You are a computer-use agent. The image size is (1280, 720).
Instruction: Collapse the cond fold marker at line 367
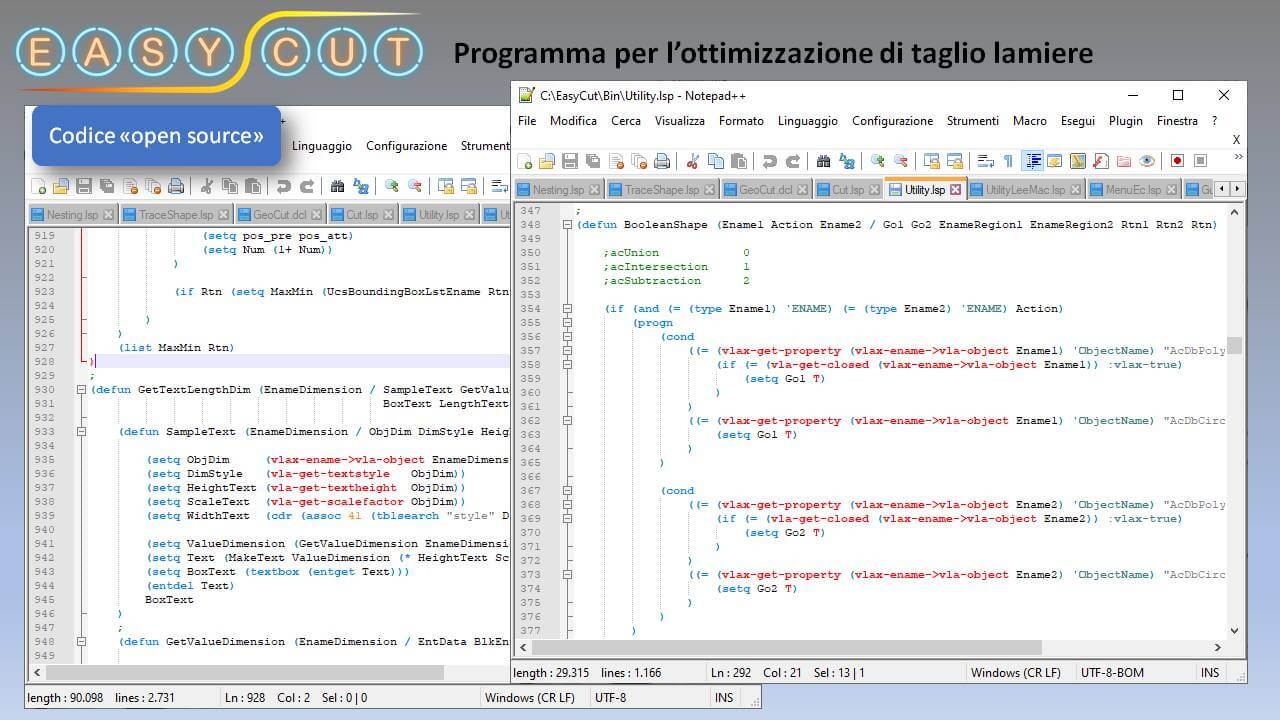(567, 491)
